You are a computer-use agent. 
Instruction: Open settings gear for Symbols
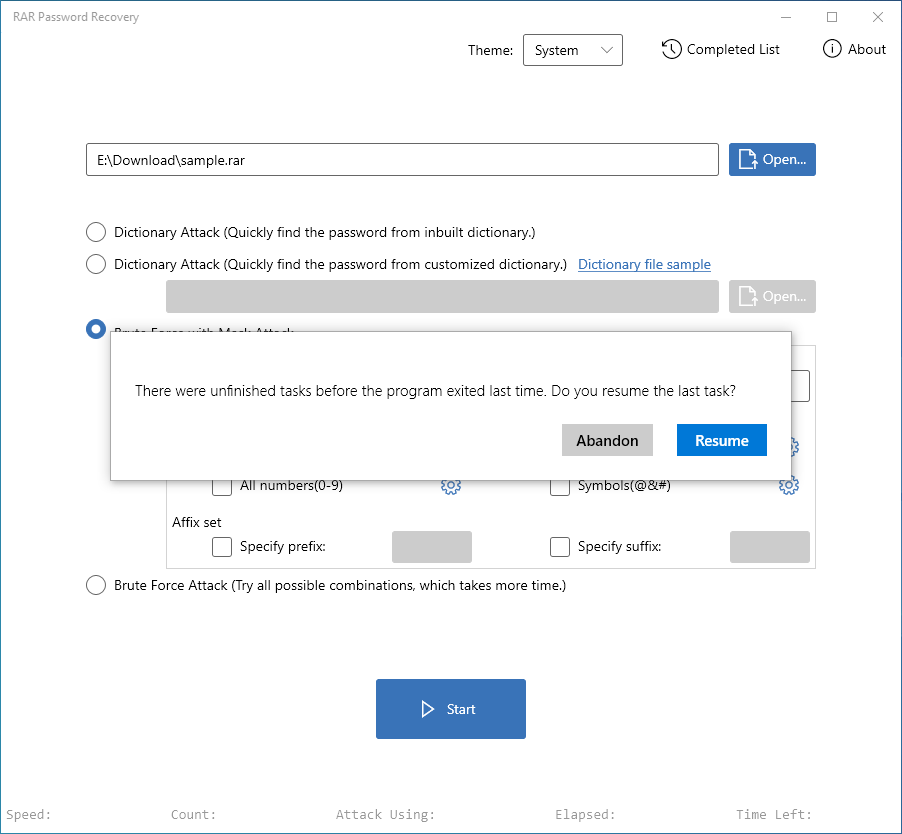[x=789, y=485]
